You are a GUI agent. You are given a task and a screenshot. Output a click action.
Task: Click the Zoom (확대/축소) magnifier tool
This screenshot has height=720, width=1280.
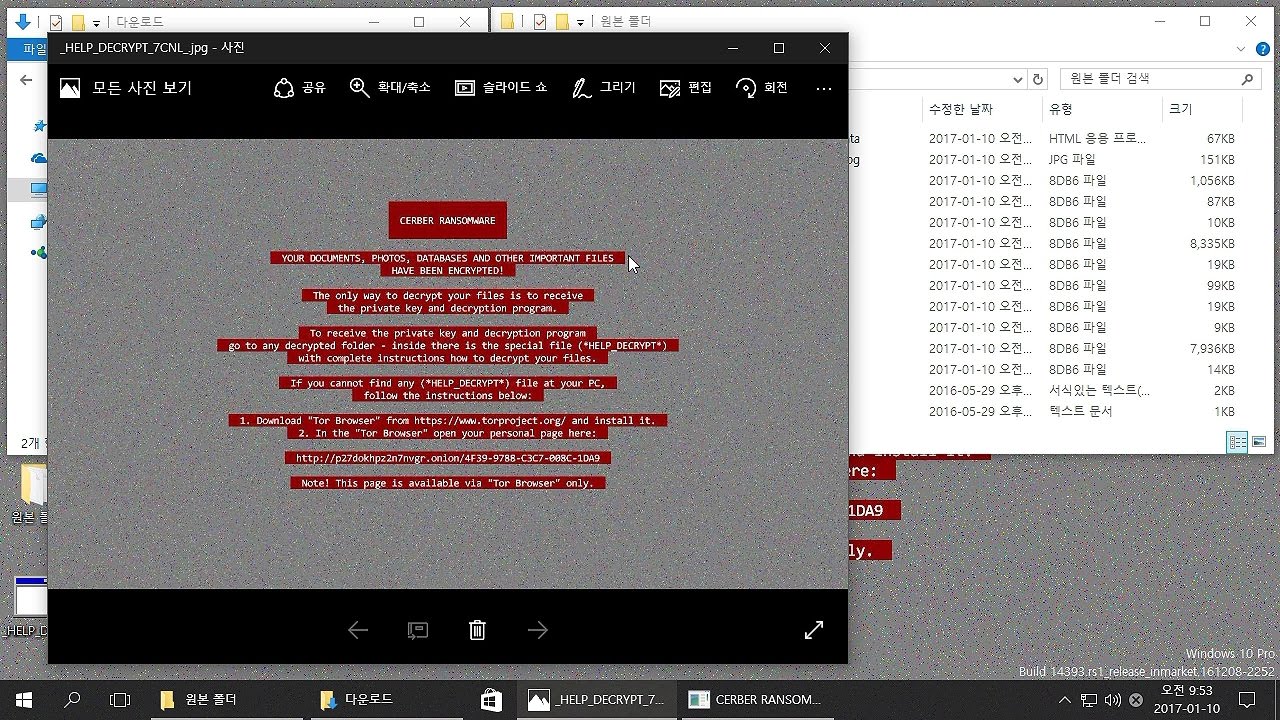[390, 88]
